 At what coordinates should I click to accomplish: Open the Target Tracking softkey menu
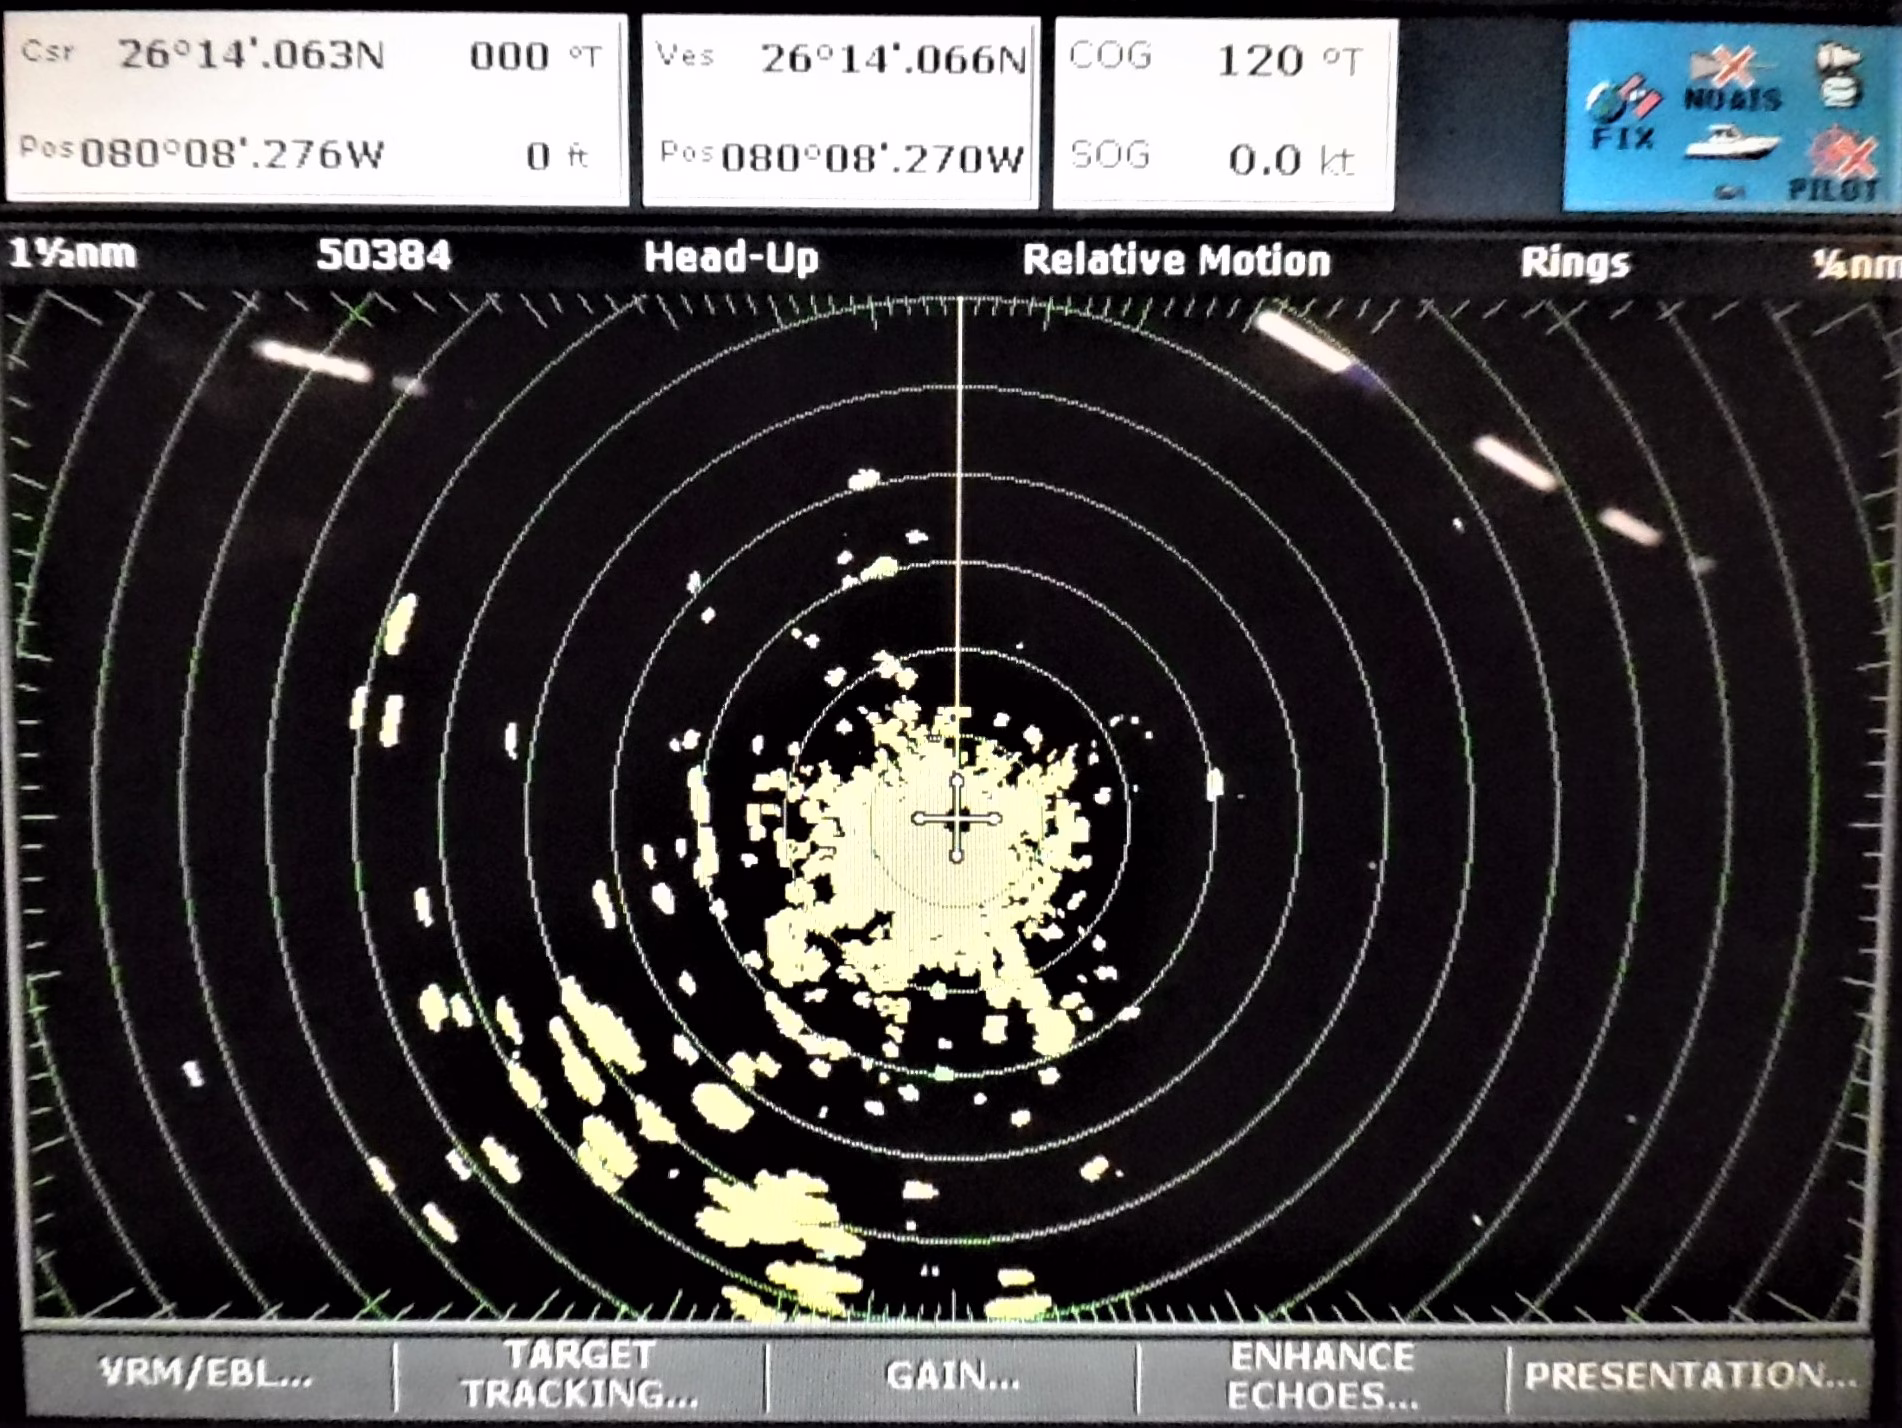point(580,1374)
